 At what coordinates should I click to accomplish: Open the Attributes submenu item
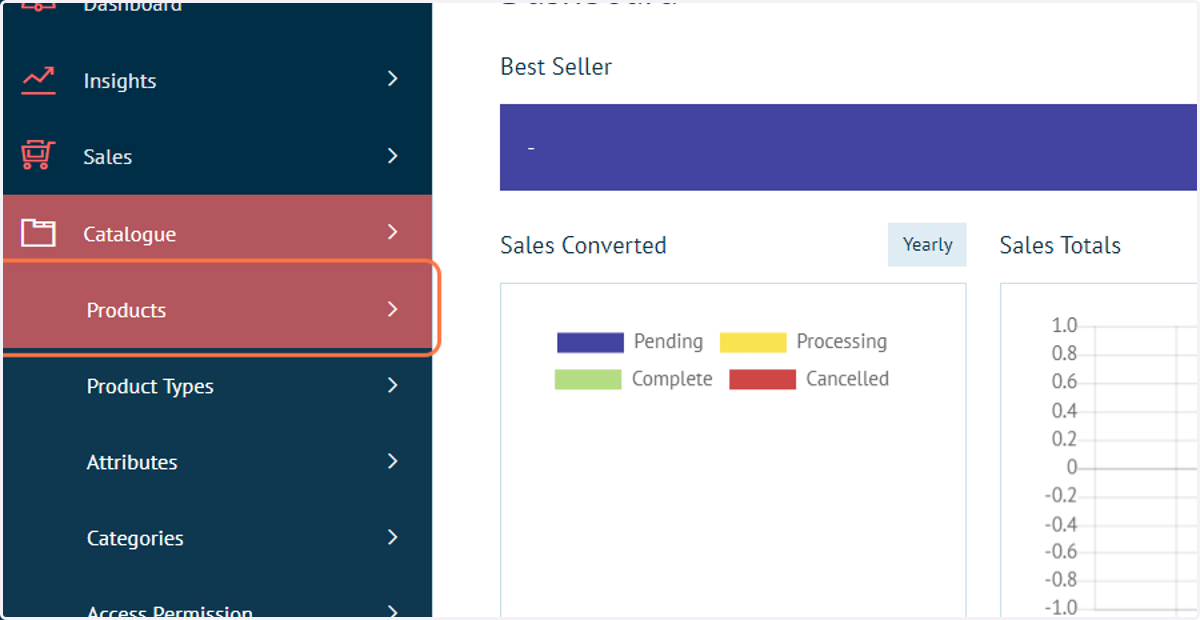click(x=217, y=462)
